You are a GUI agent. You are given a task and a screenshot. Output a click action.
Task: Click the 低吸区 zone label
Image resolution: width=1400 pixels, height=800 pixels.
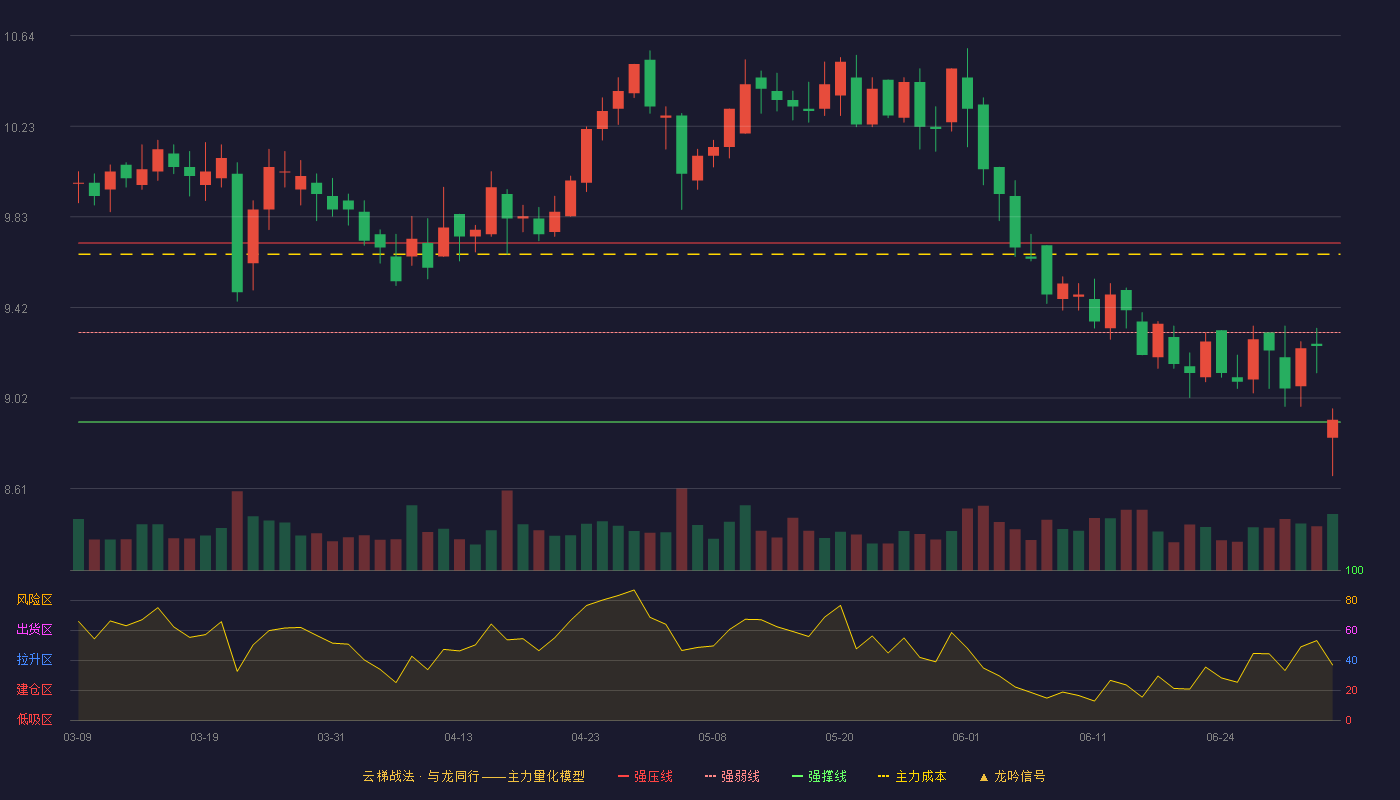34,720
